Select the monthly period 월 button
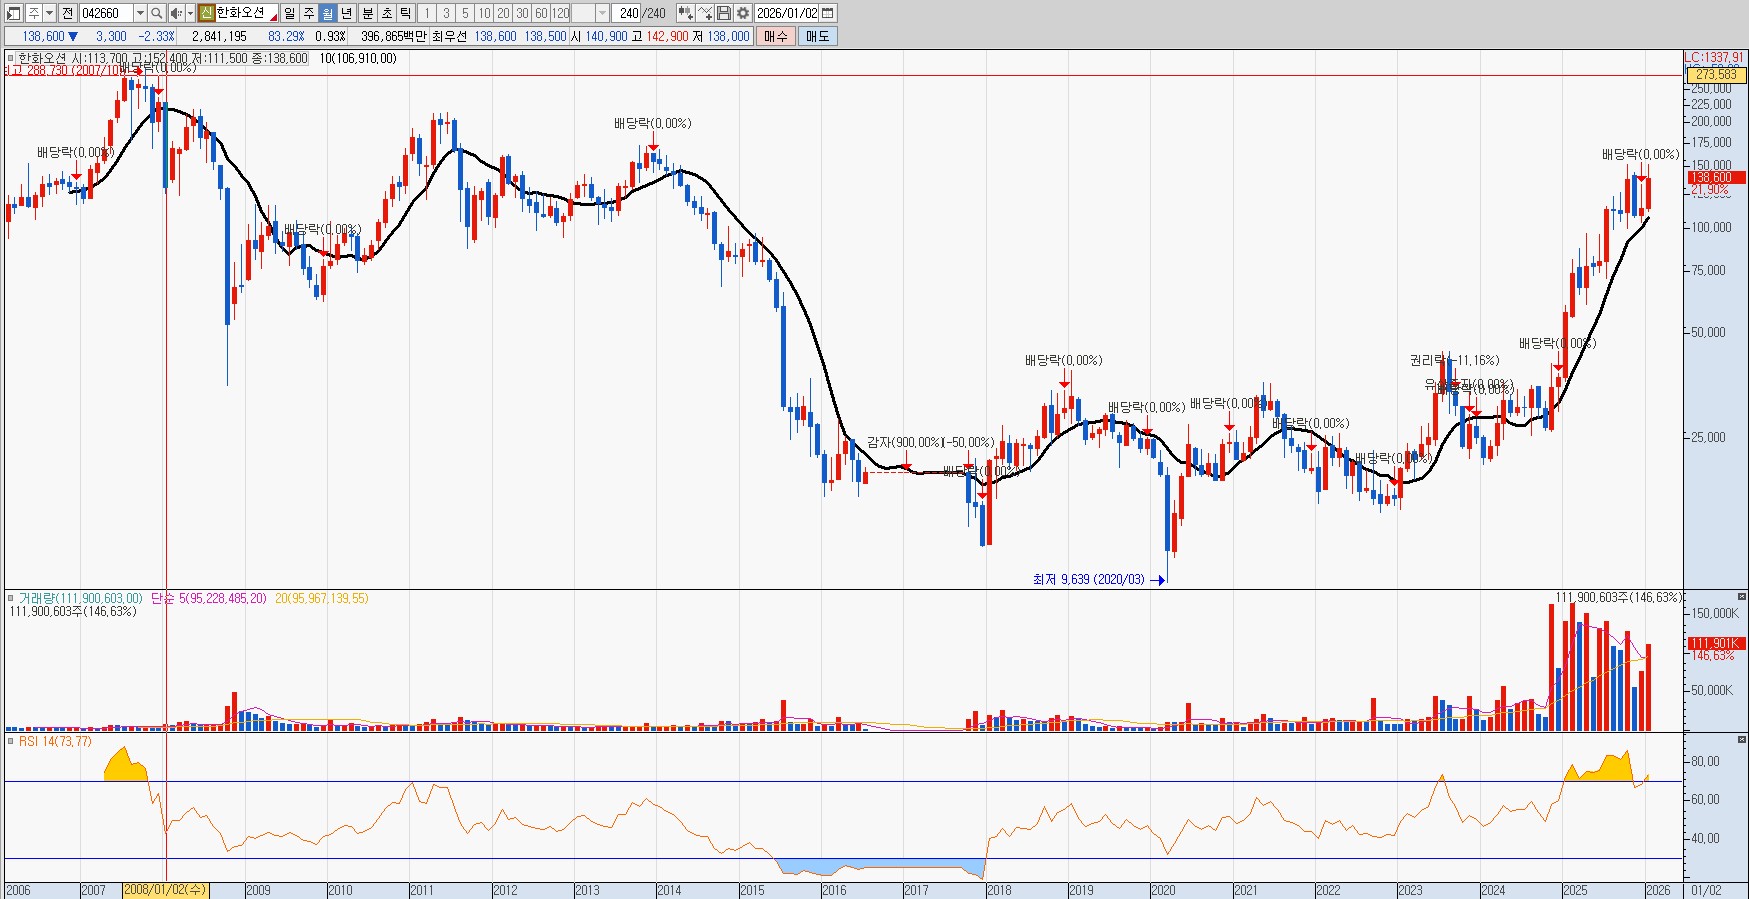Screen dimensions: 1749x899 coord(327,13)
